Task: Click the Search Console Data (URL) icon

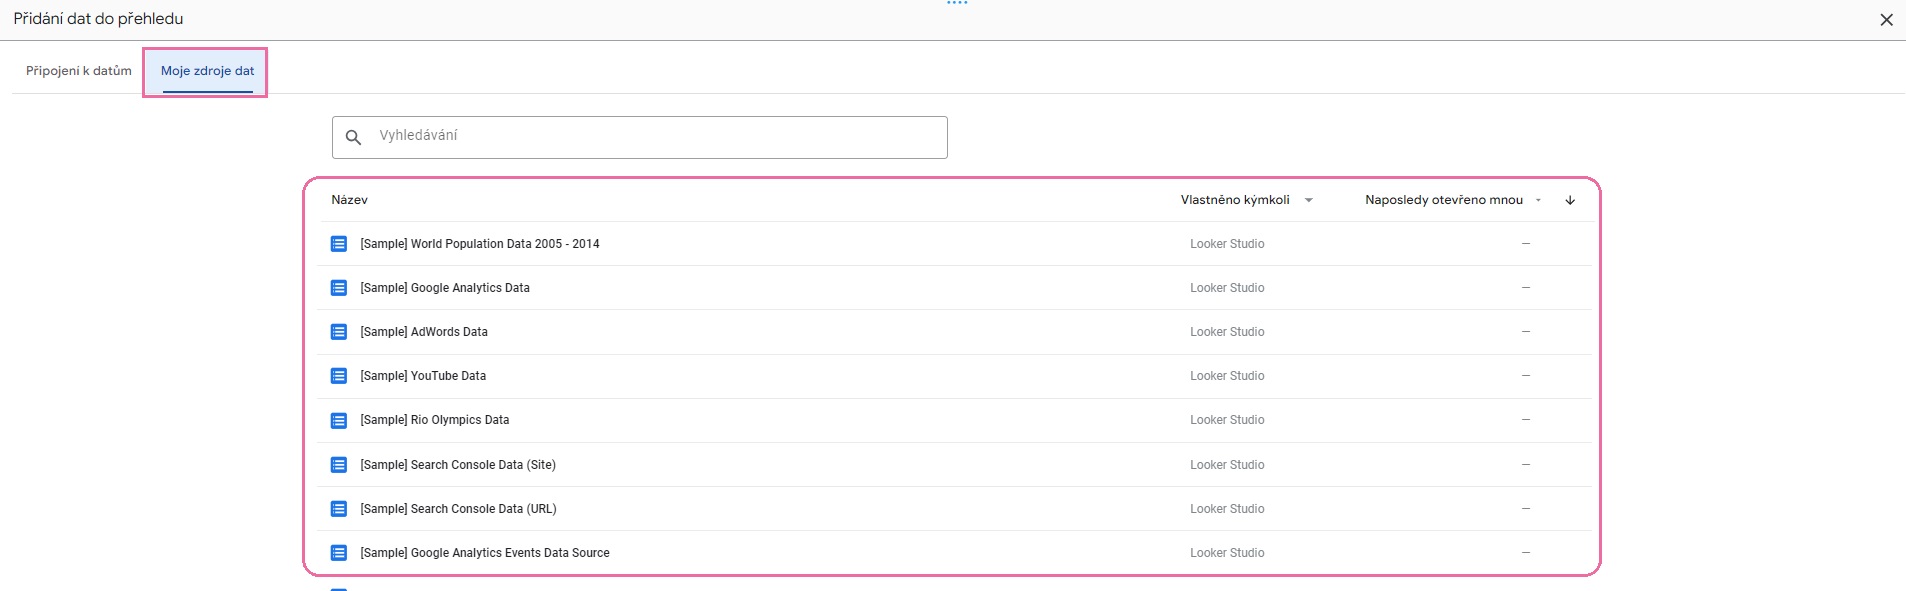Action: [x=339, y=509]
